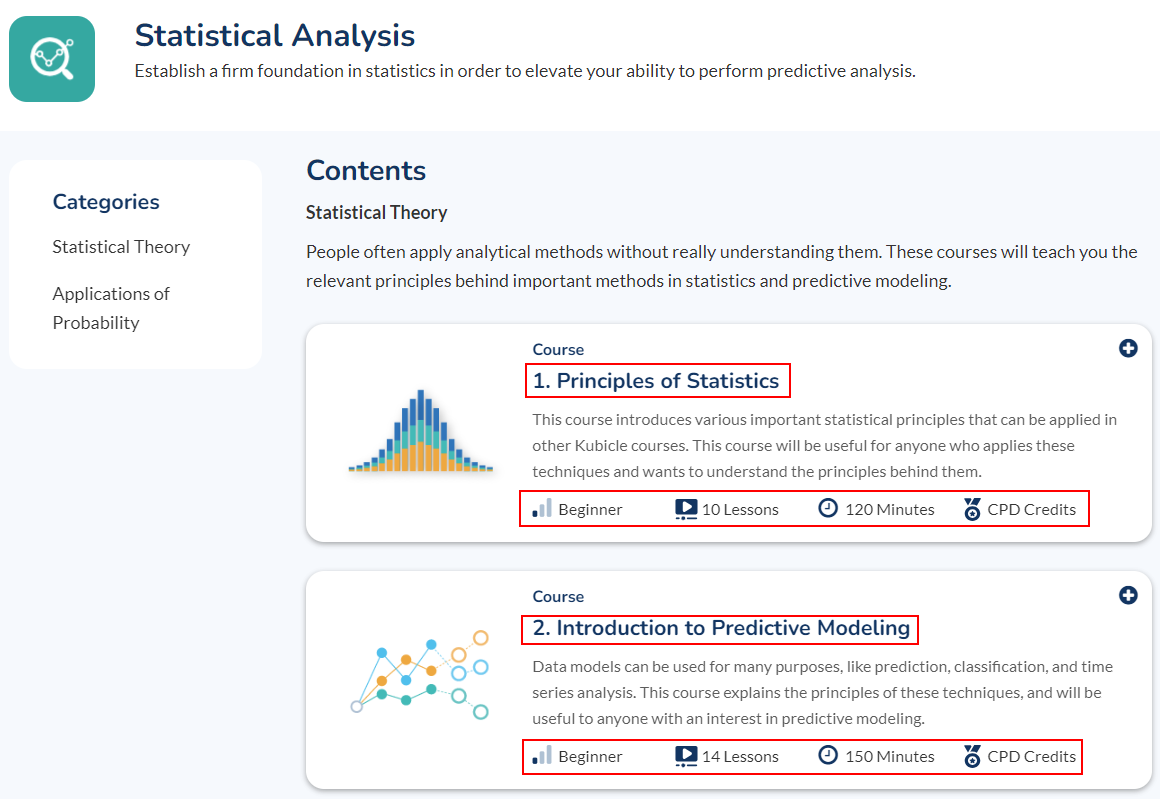Viewport: 1160px width, 799px height.
Task: Select the Statistical Theory category
Action: (121, 247)
